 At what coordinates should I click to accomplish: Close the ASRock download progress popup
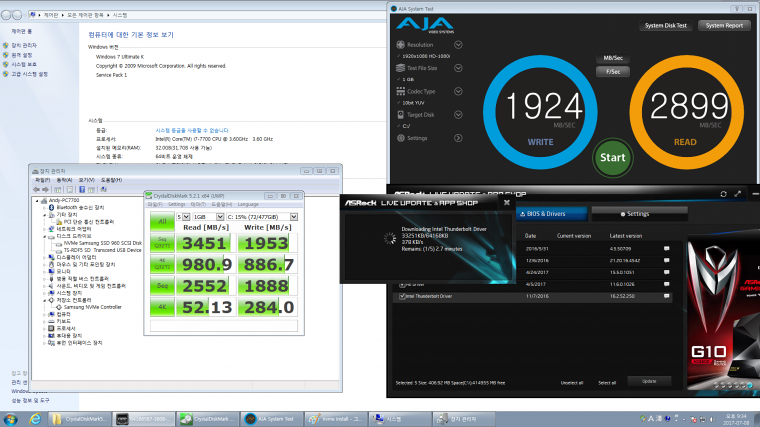(507, 203)
